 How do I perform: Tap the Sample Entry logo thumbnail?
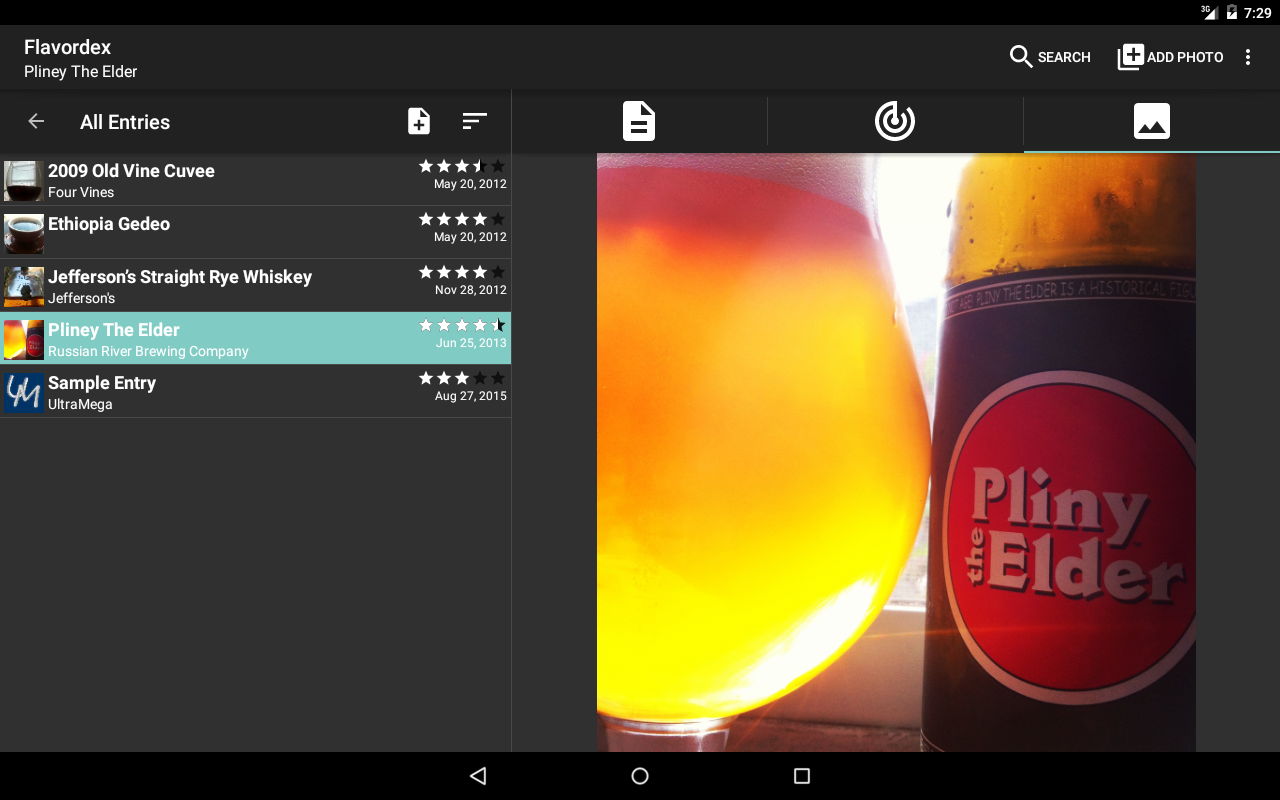24,393
